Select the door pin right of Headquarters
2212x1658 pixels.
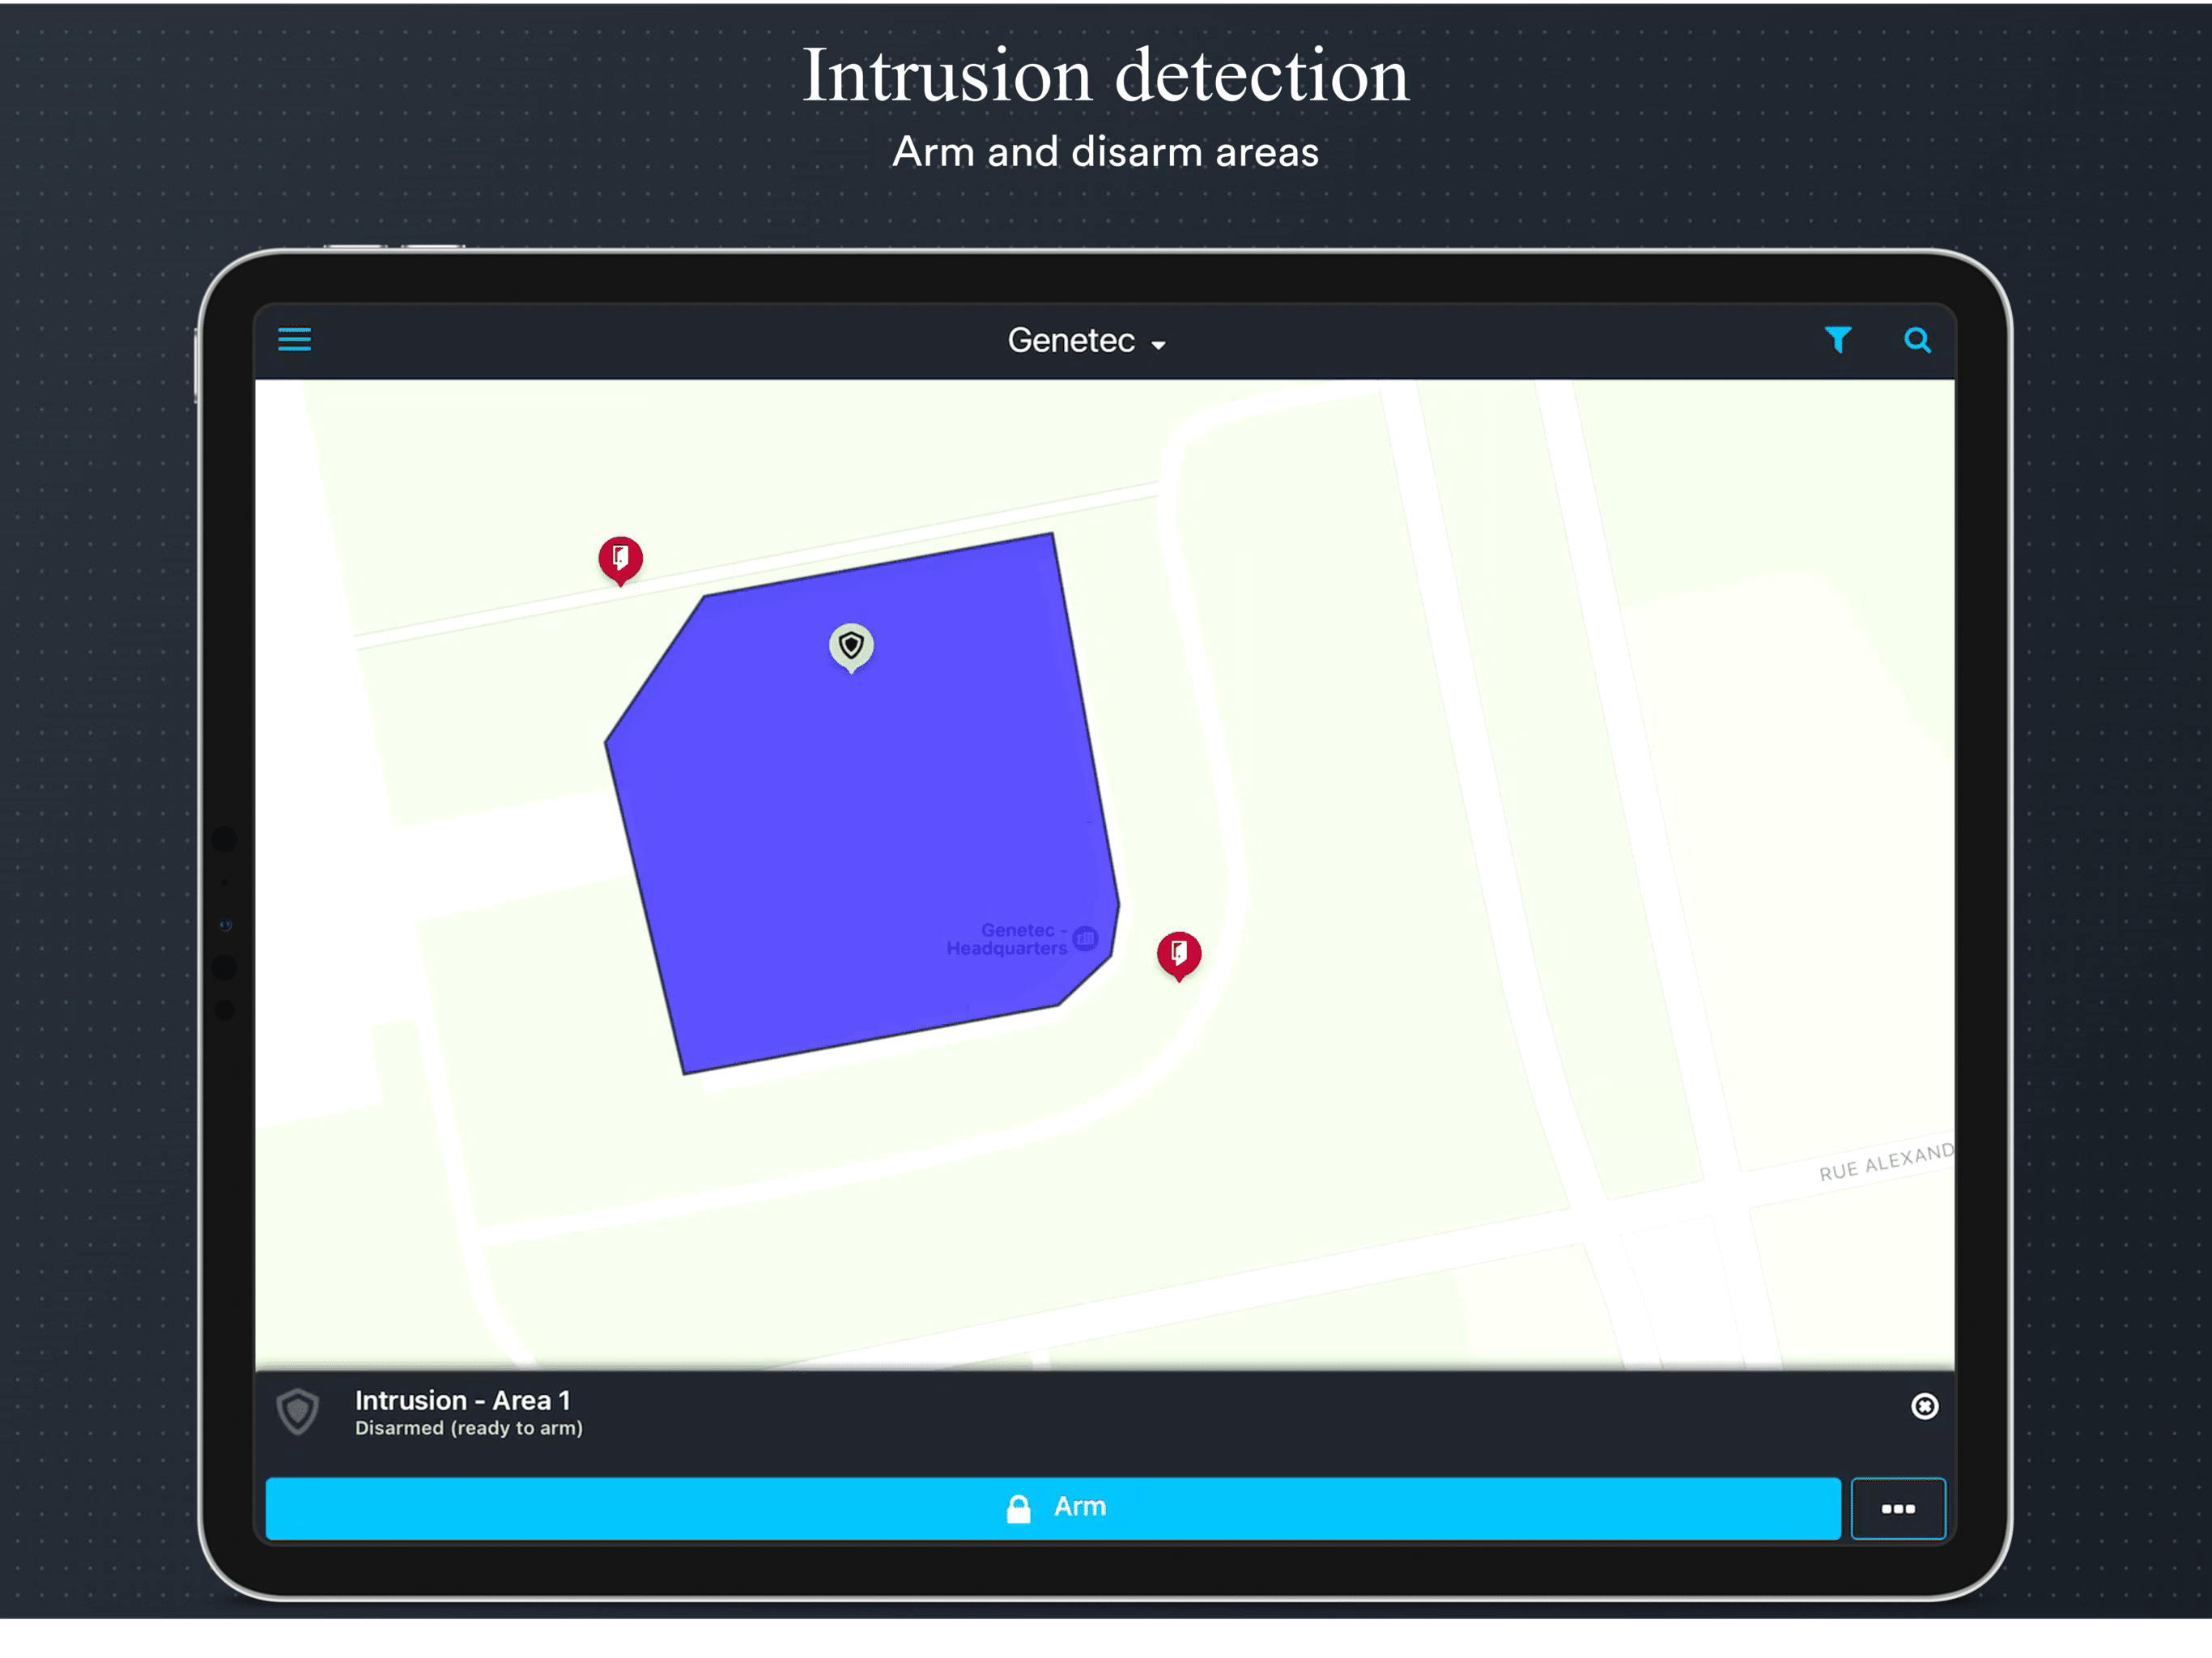pyautogui.click(x=1178, y=955)
